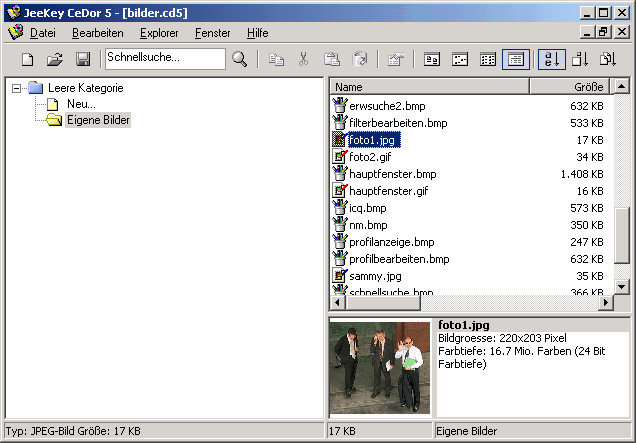This screenshot has width=636, height=443.
Task: Open the Explorer menu
Action: (159, 33)
